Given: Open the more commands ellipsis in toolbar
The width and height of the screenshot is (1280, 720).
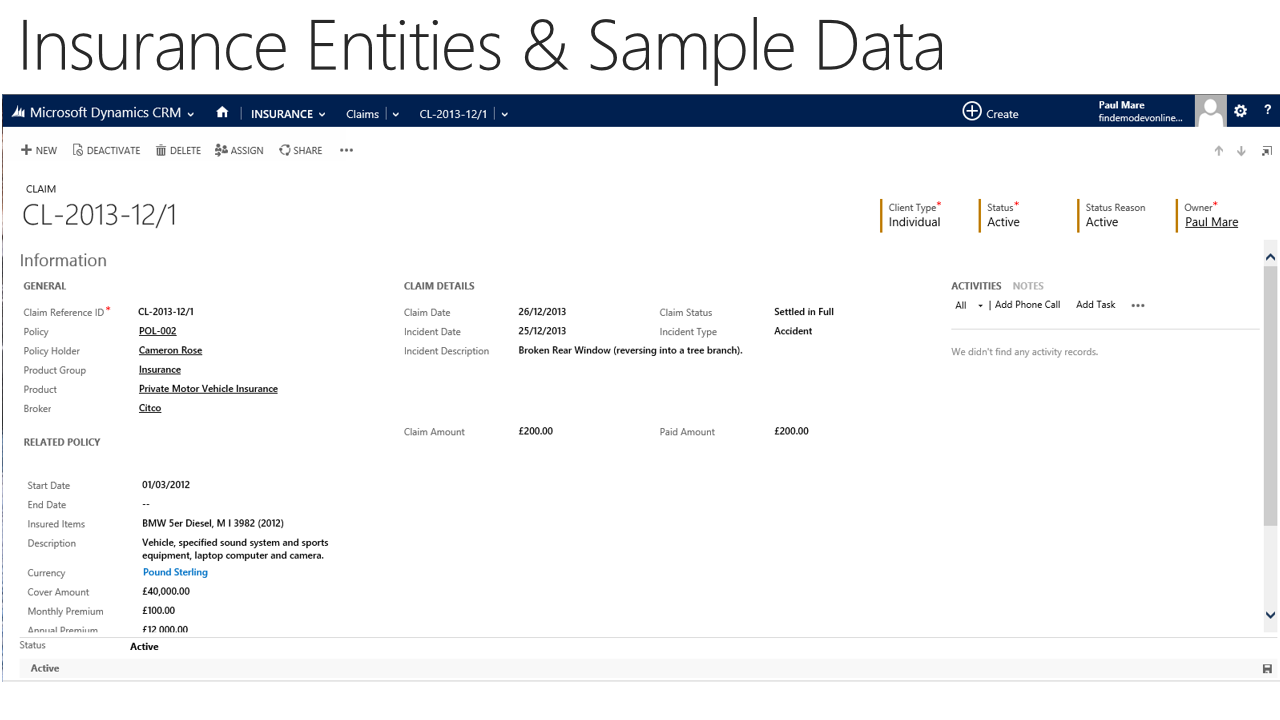Looking at the screenshot, I should [x=346, y=151].
